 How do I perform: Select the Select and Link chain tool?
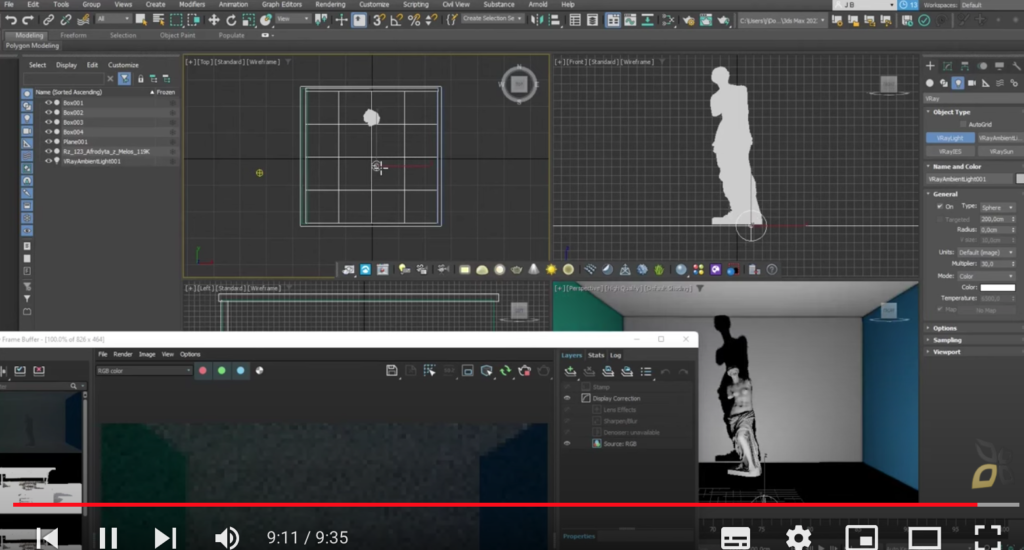click(48, 20)
